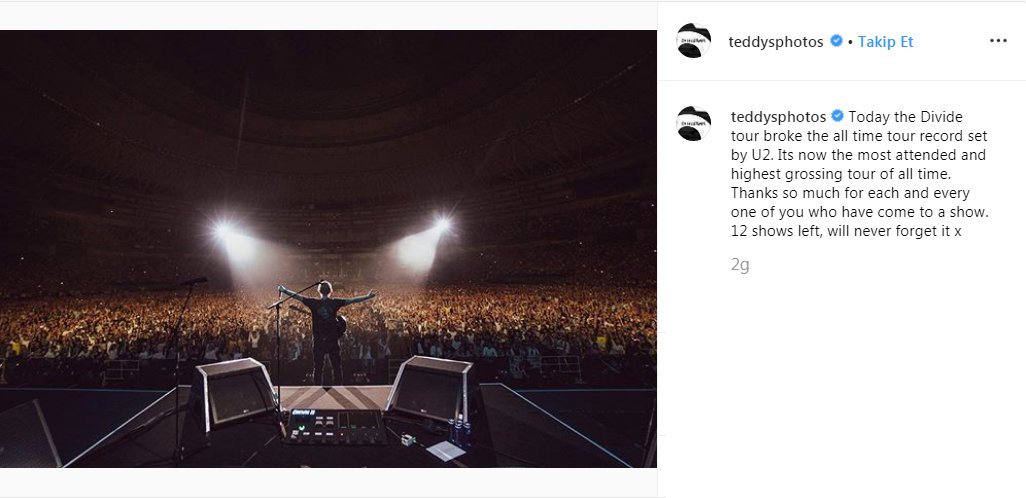Open teddysphotos profile from caption username
1026x498 pixels.
click(778, 117)
